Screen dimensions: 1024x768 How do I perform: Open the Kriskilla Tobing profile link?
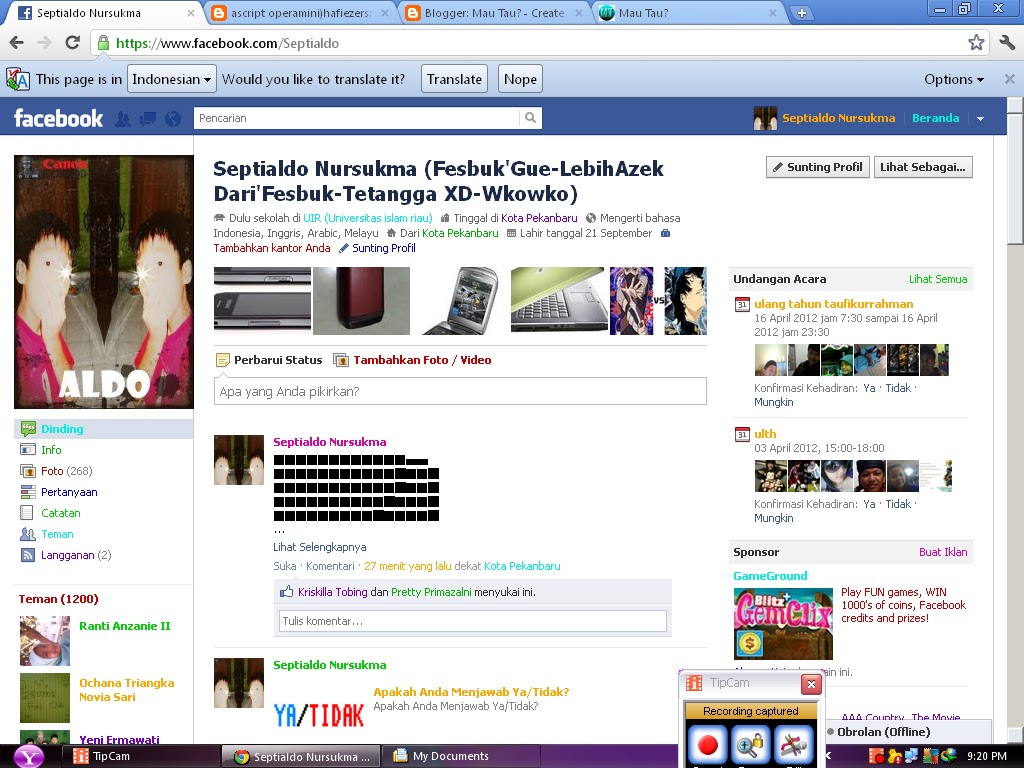(x=332, y=592)
